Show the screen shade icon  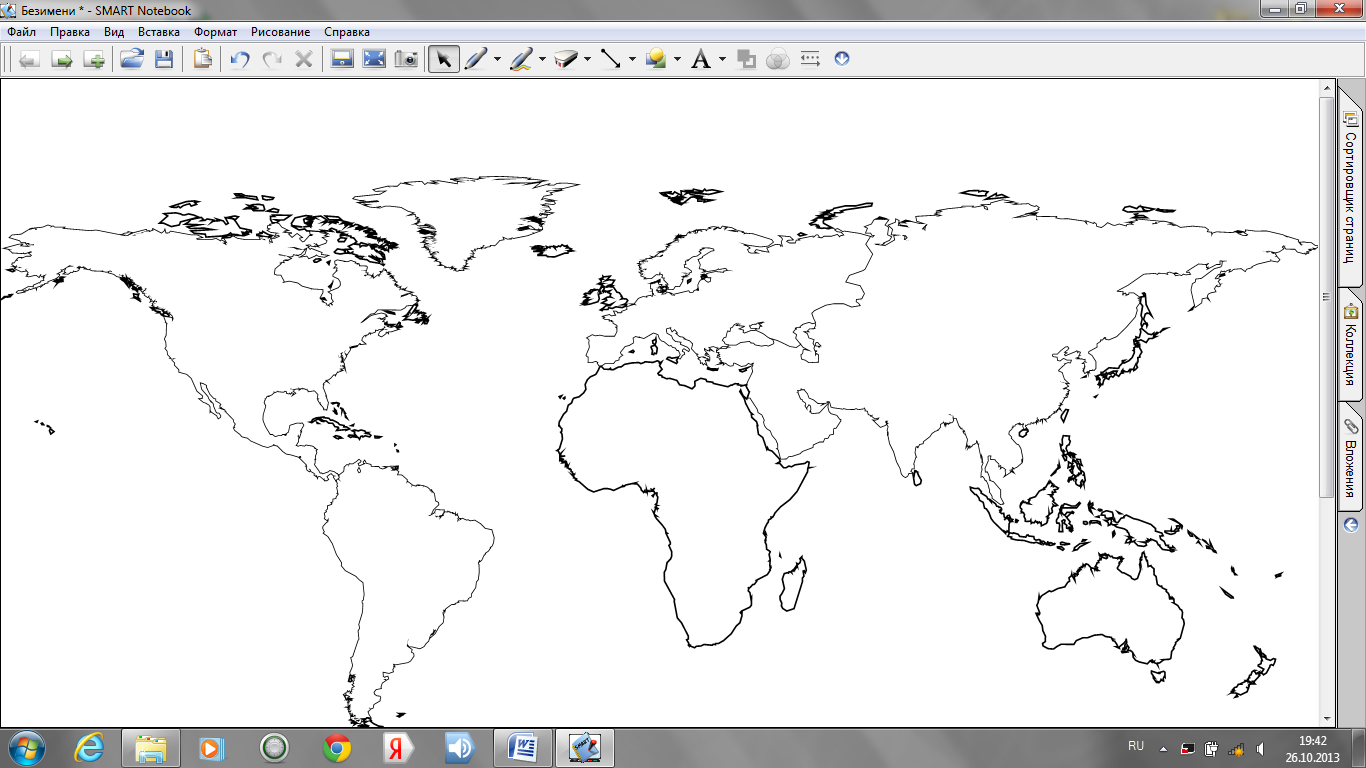click(342, 59)
